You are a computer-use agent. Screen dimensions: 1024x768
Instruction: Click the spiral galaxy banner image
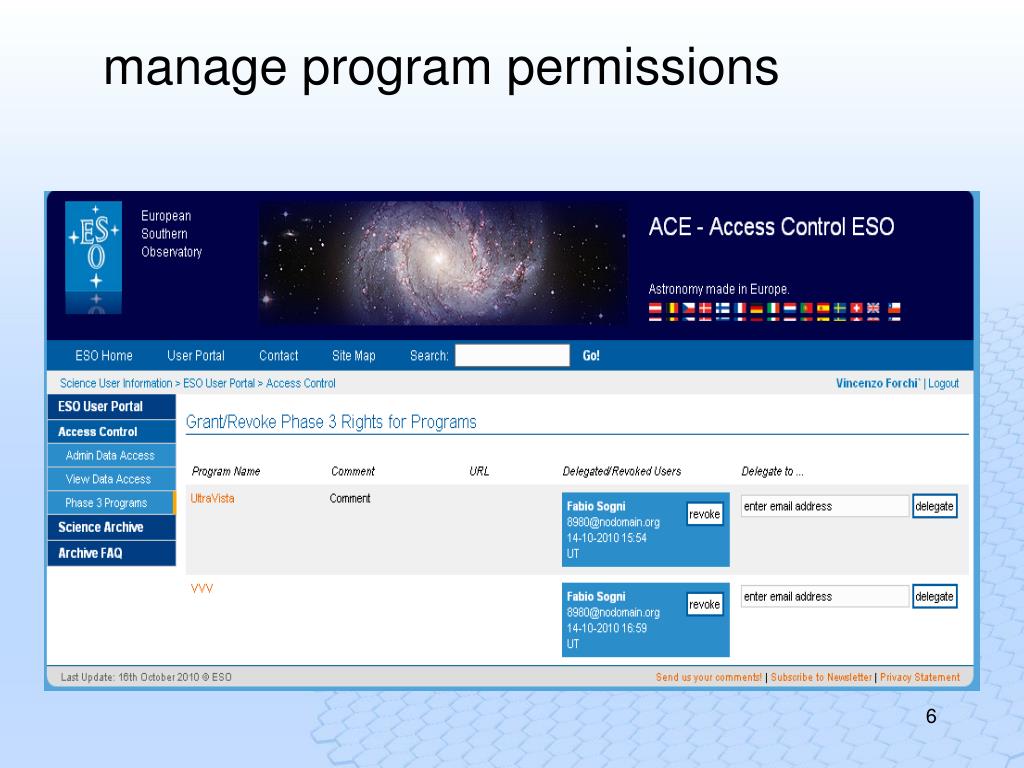tap(443, 263)
